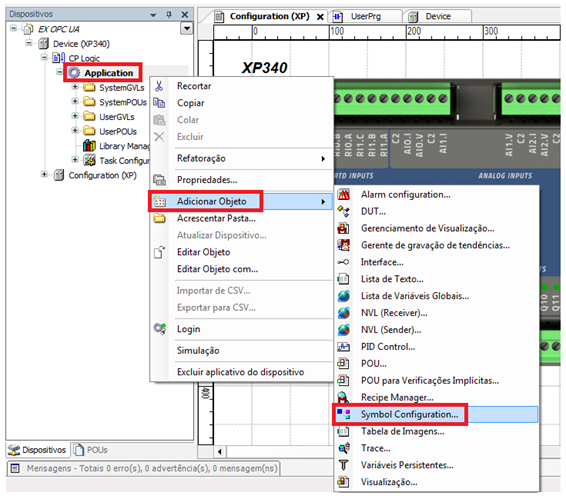Open the Adicionar Objeto submenu
566x499 pixels.
click(240, 201)
